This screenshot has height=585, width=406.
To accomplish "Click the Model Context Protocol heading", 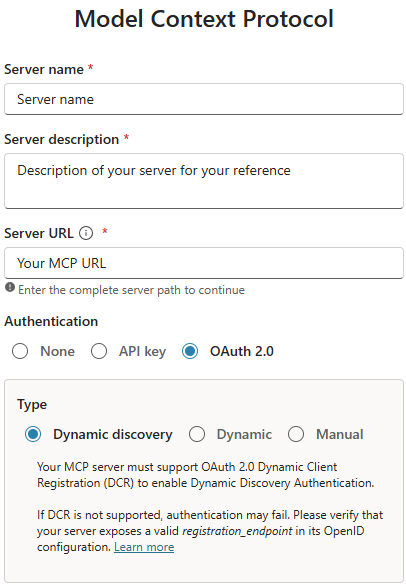I will click(204, 19).
